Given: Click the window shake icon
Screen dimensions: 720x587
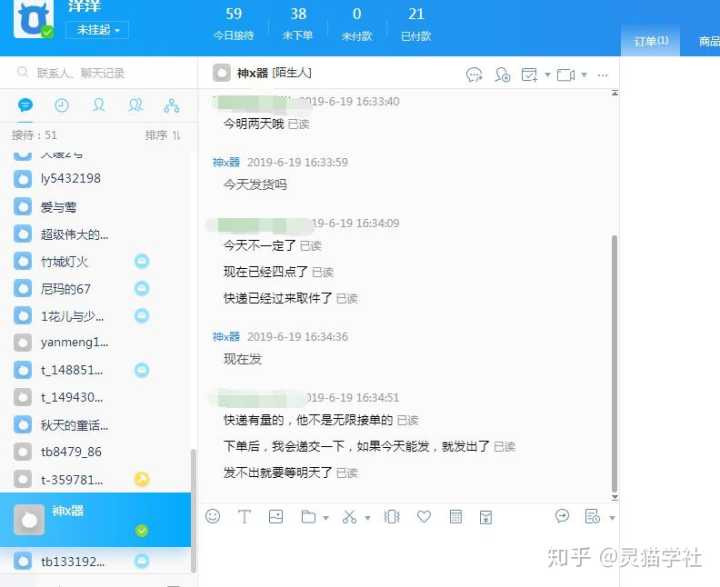Looking at the screenshot, I should (x=392, y=517).
